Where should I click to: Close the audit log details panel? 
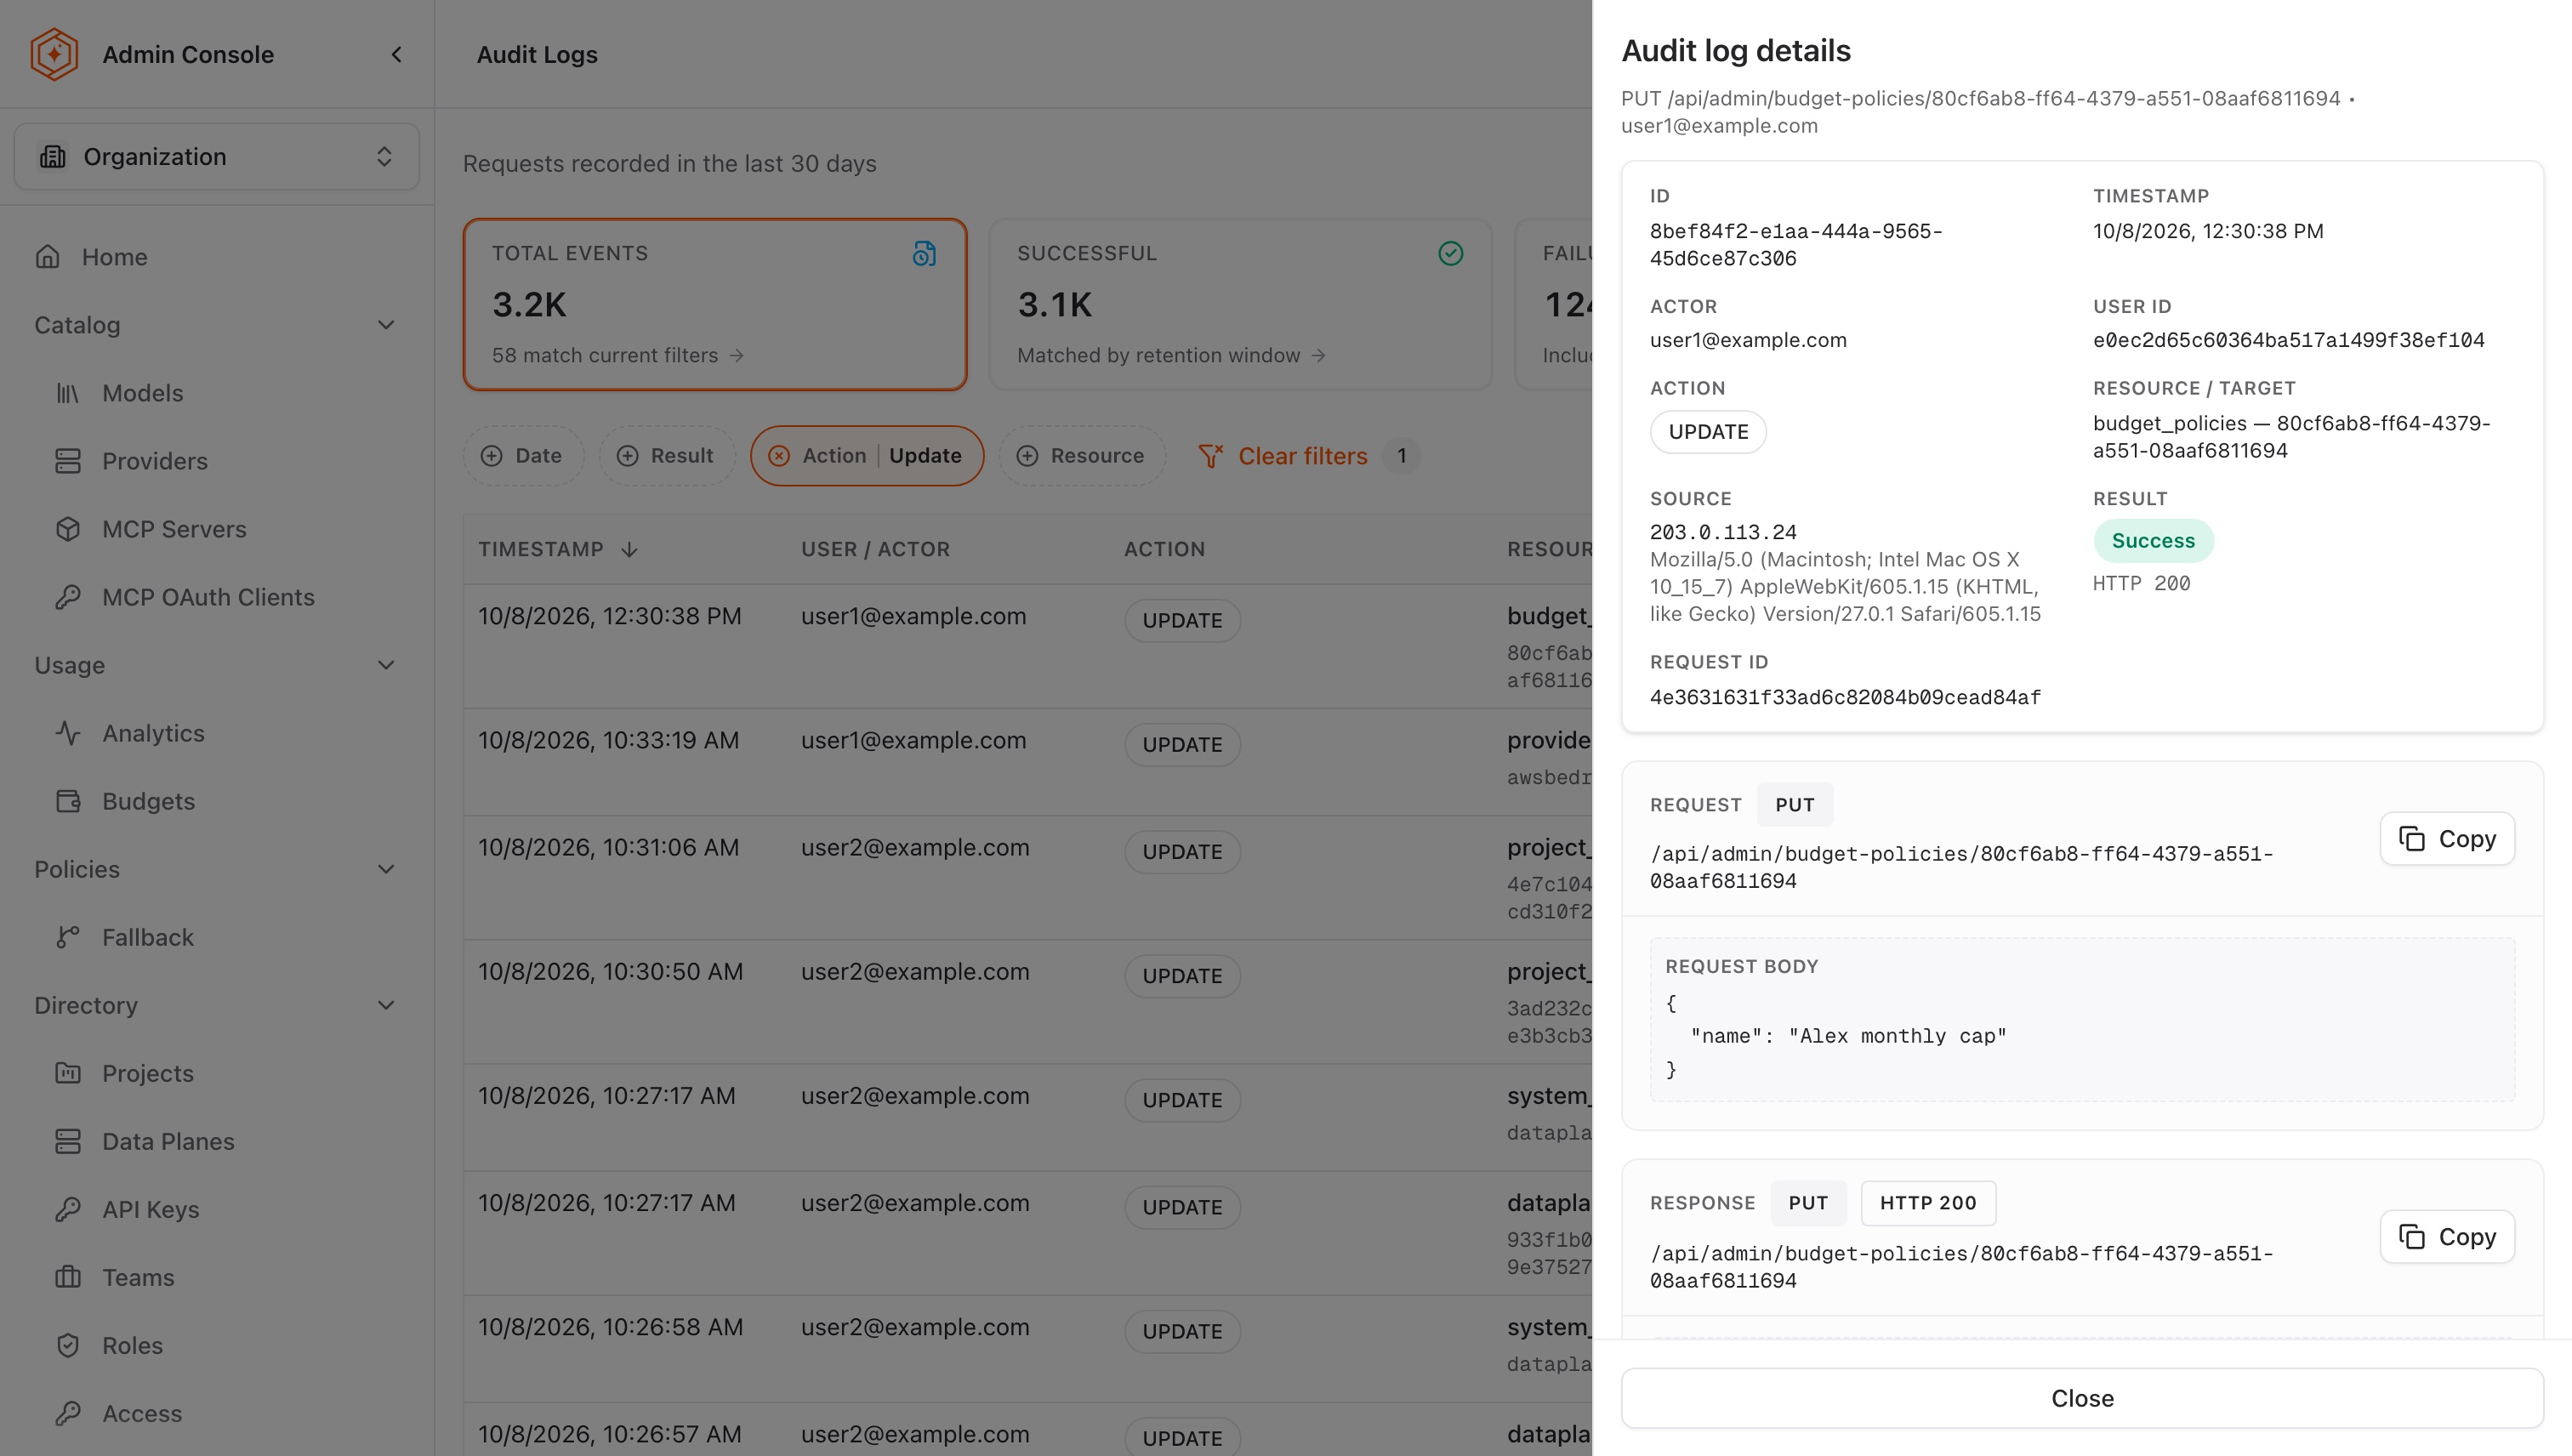(x=2082, y=1398)
